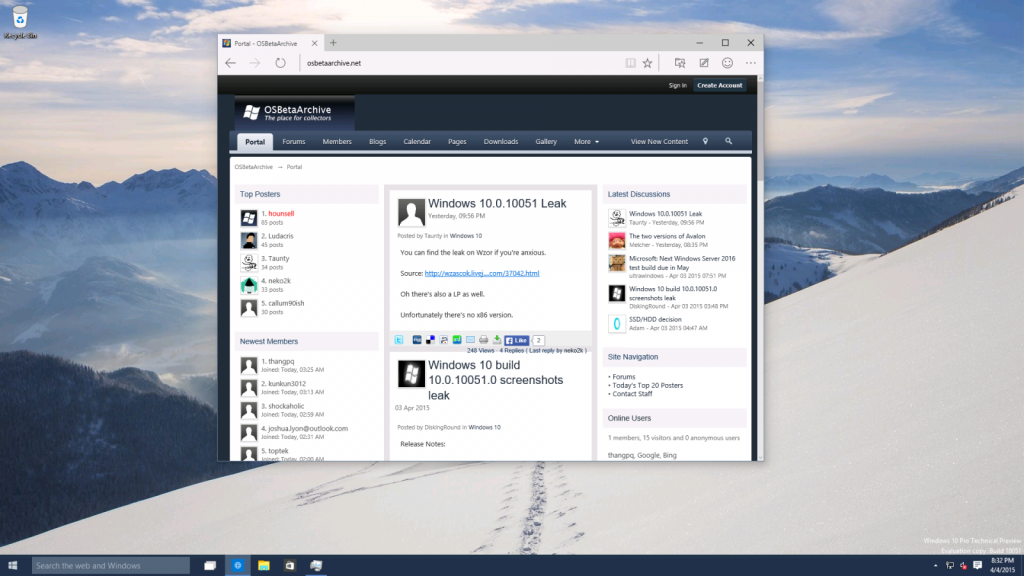Send feedback with the smiley icon
1024x576 pixels.
tap(728, 63)
